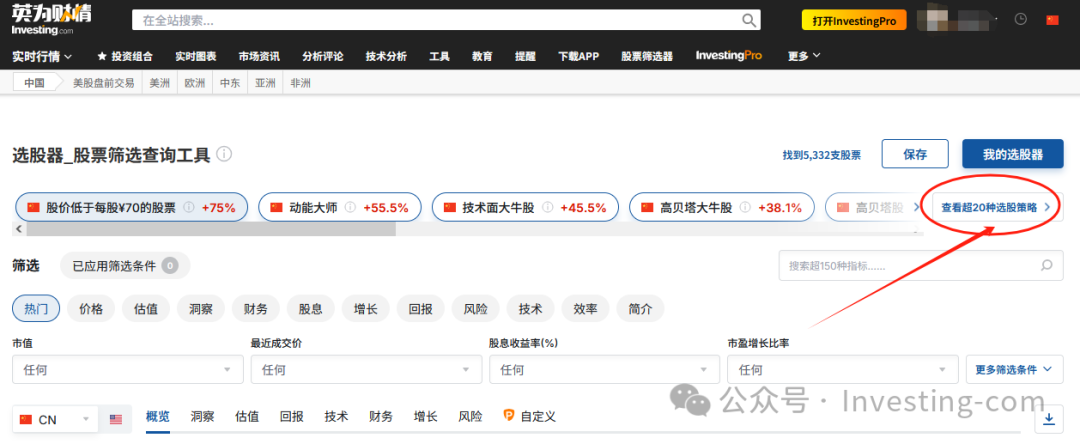
Task: Select the 热门 filter category chip
Action: coord(36,309)
